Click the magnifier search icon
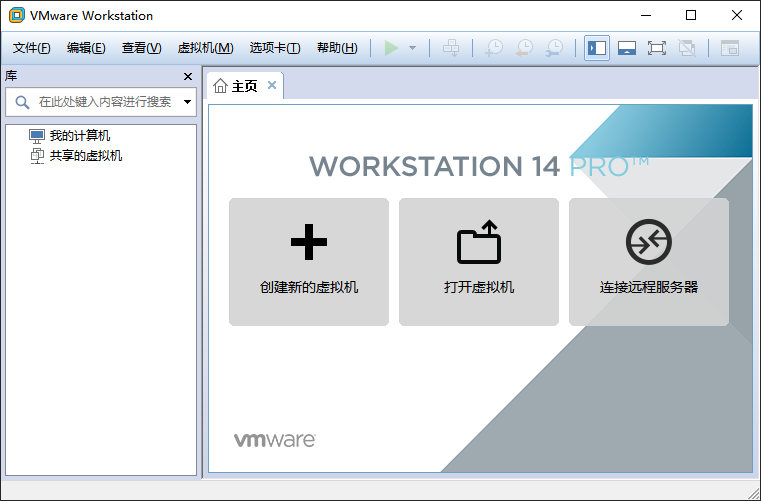The height and width of the screenshot is (501, 761). pyautogui.click(x=22, y=102)
